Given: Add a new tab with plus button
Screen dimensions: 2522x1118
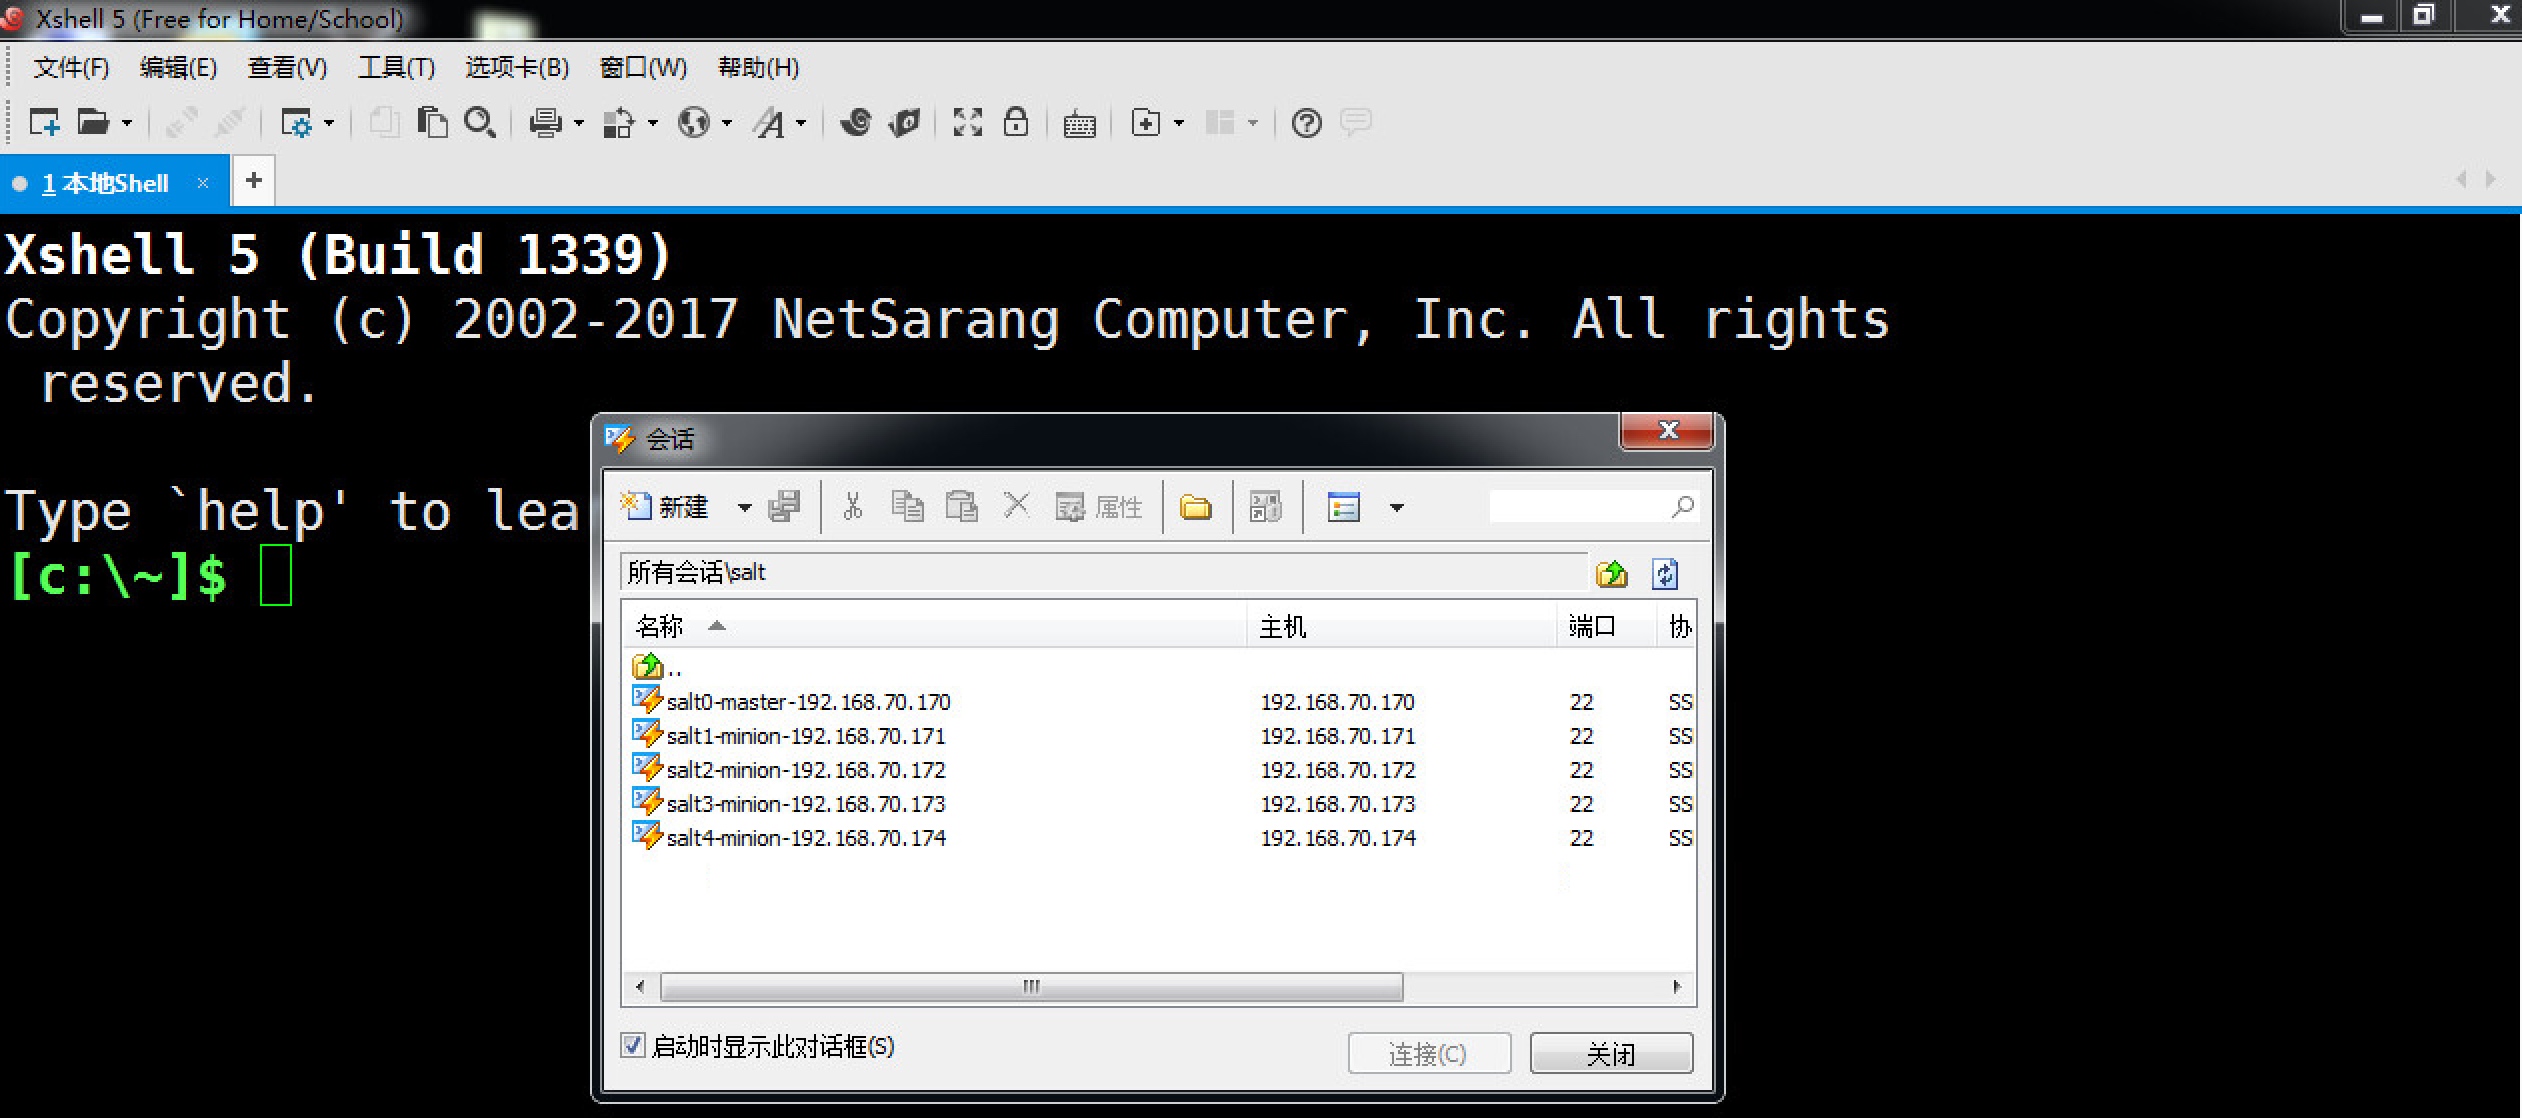Looking at the screenshot, I should point(254,181).
